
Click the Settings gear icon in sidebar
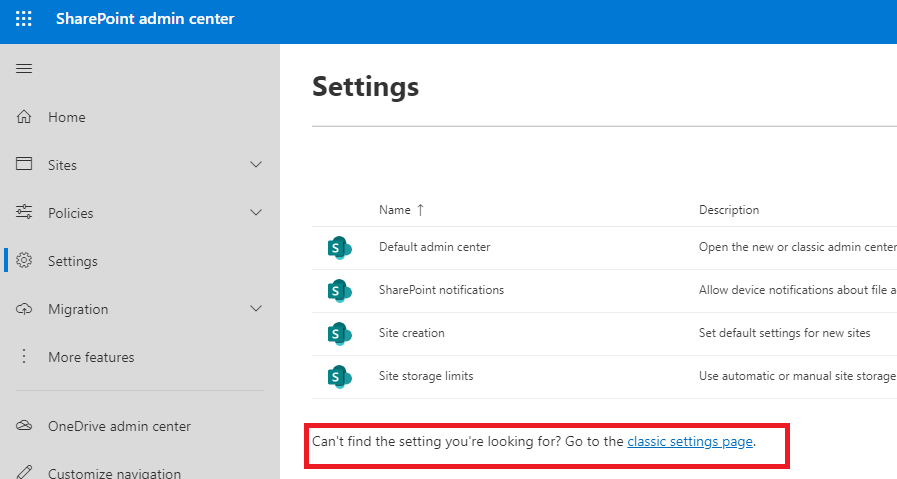[x=25, y=261]
